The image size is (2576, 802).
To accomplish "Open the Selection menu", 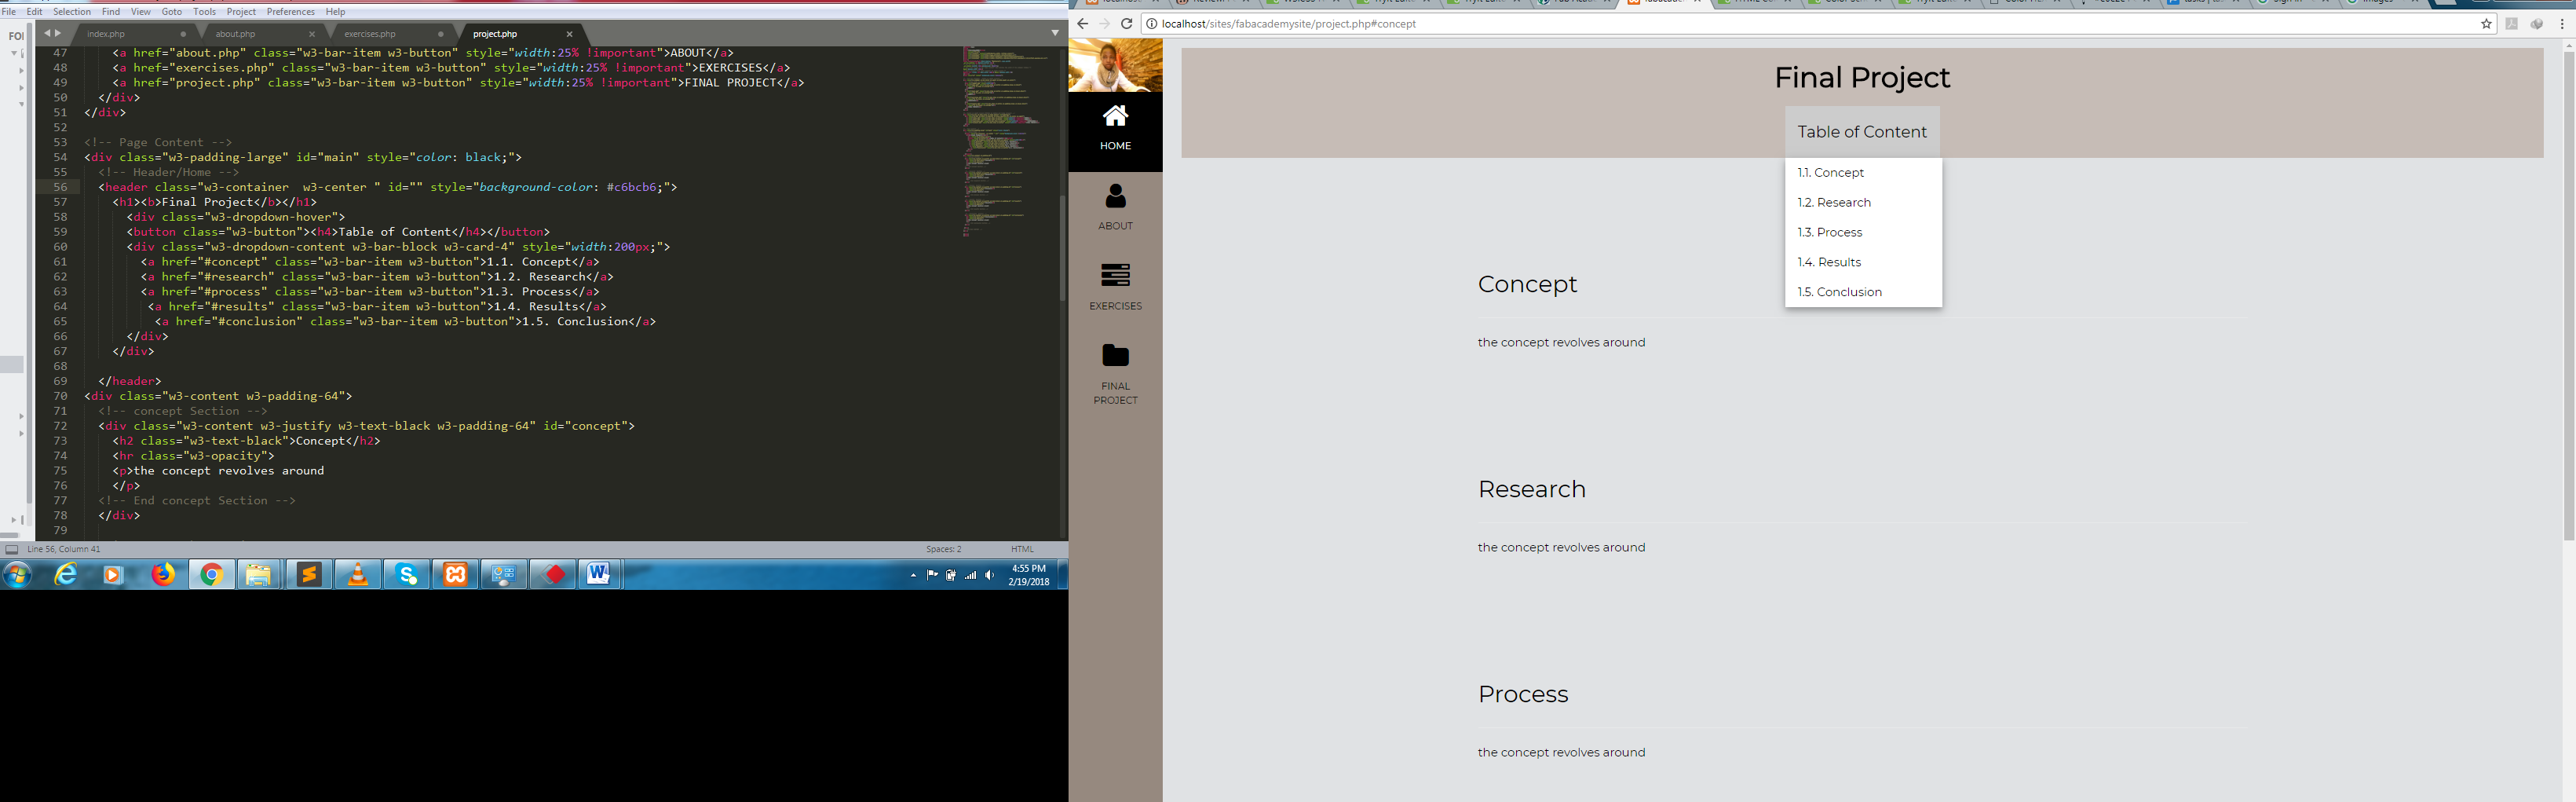I will 72,12.
